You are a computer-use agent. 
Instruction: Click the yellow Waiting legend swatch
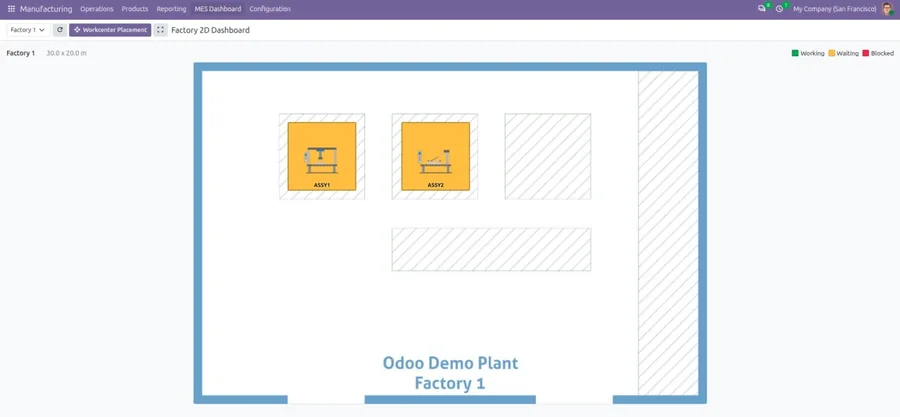point(831,53)
